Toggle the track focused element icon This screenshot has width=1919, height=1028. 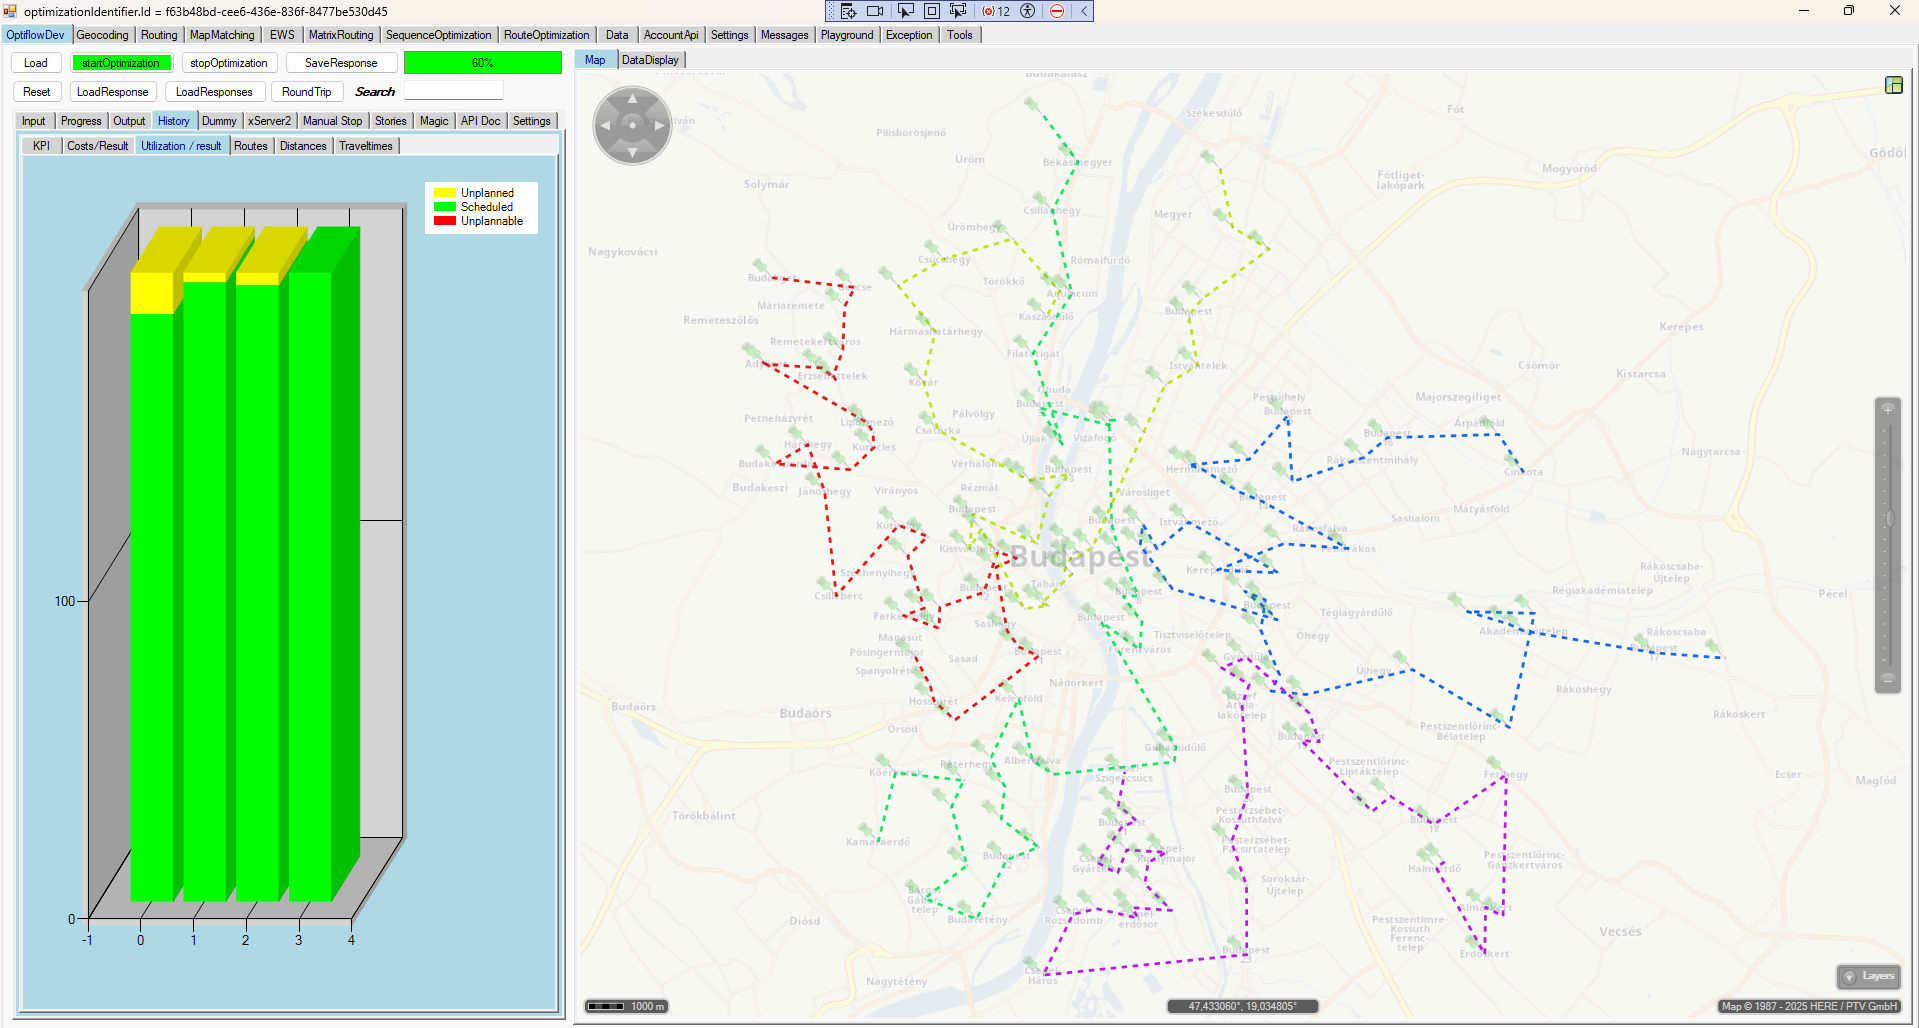tap(958, 11)
